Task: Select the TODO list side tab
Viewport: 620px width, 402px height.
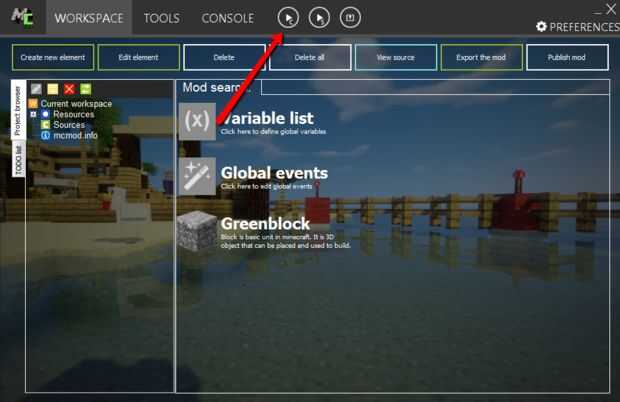Action: (x=18, y=159)
